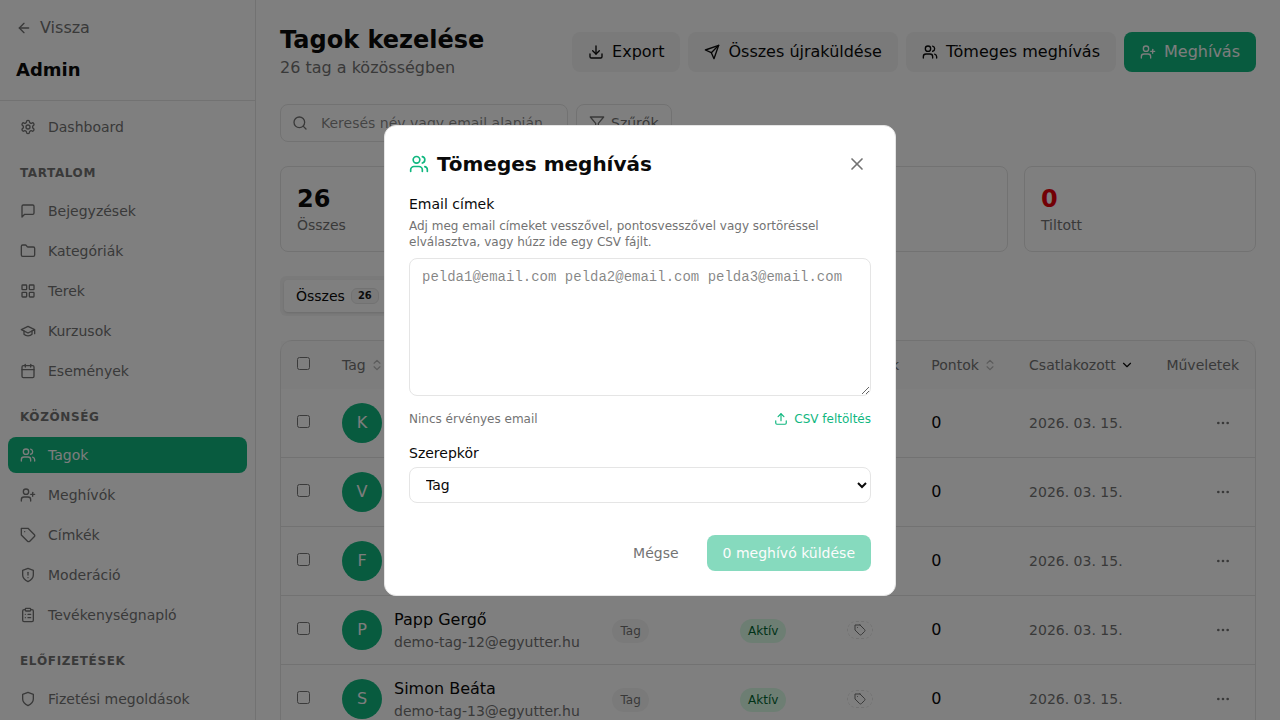Viewport: 1280px width, 720px height.
Task: Open the actions menu for Papp Gergő
Action: (x=1222, y=630)
